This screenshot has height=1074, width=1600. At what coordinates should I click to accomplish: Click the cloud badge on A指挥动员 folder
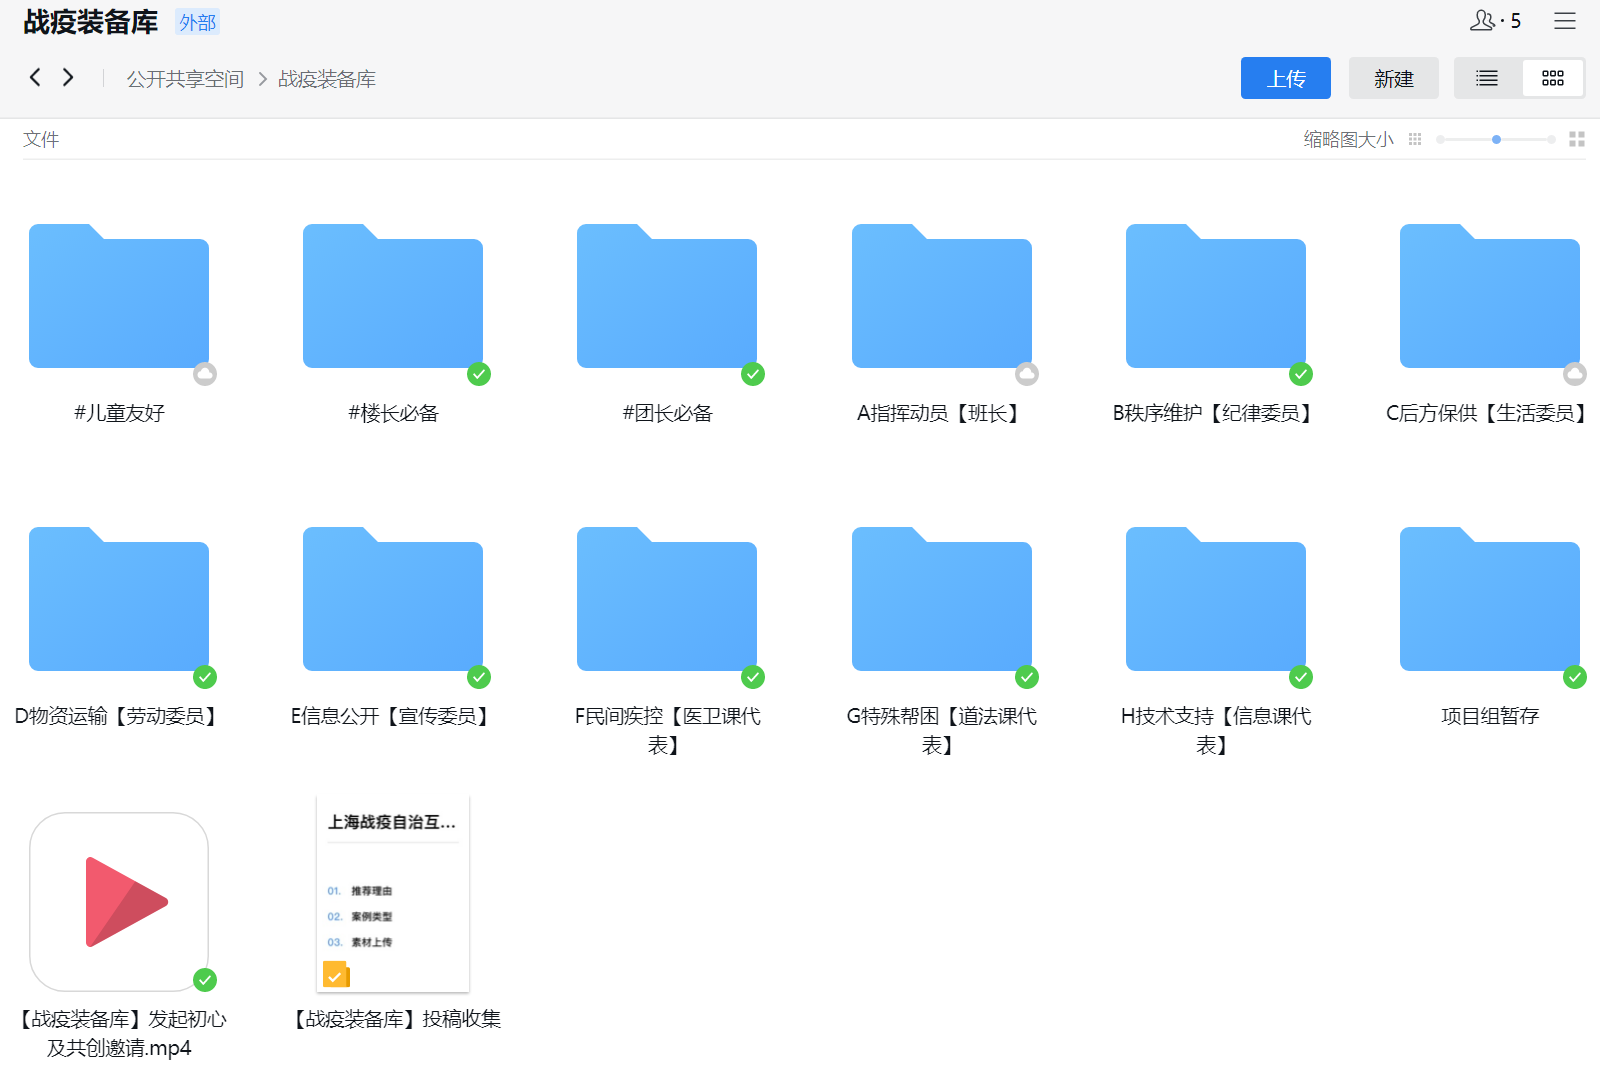point(1027,374)
